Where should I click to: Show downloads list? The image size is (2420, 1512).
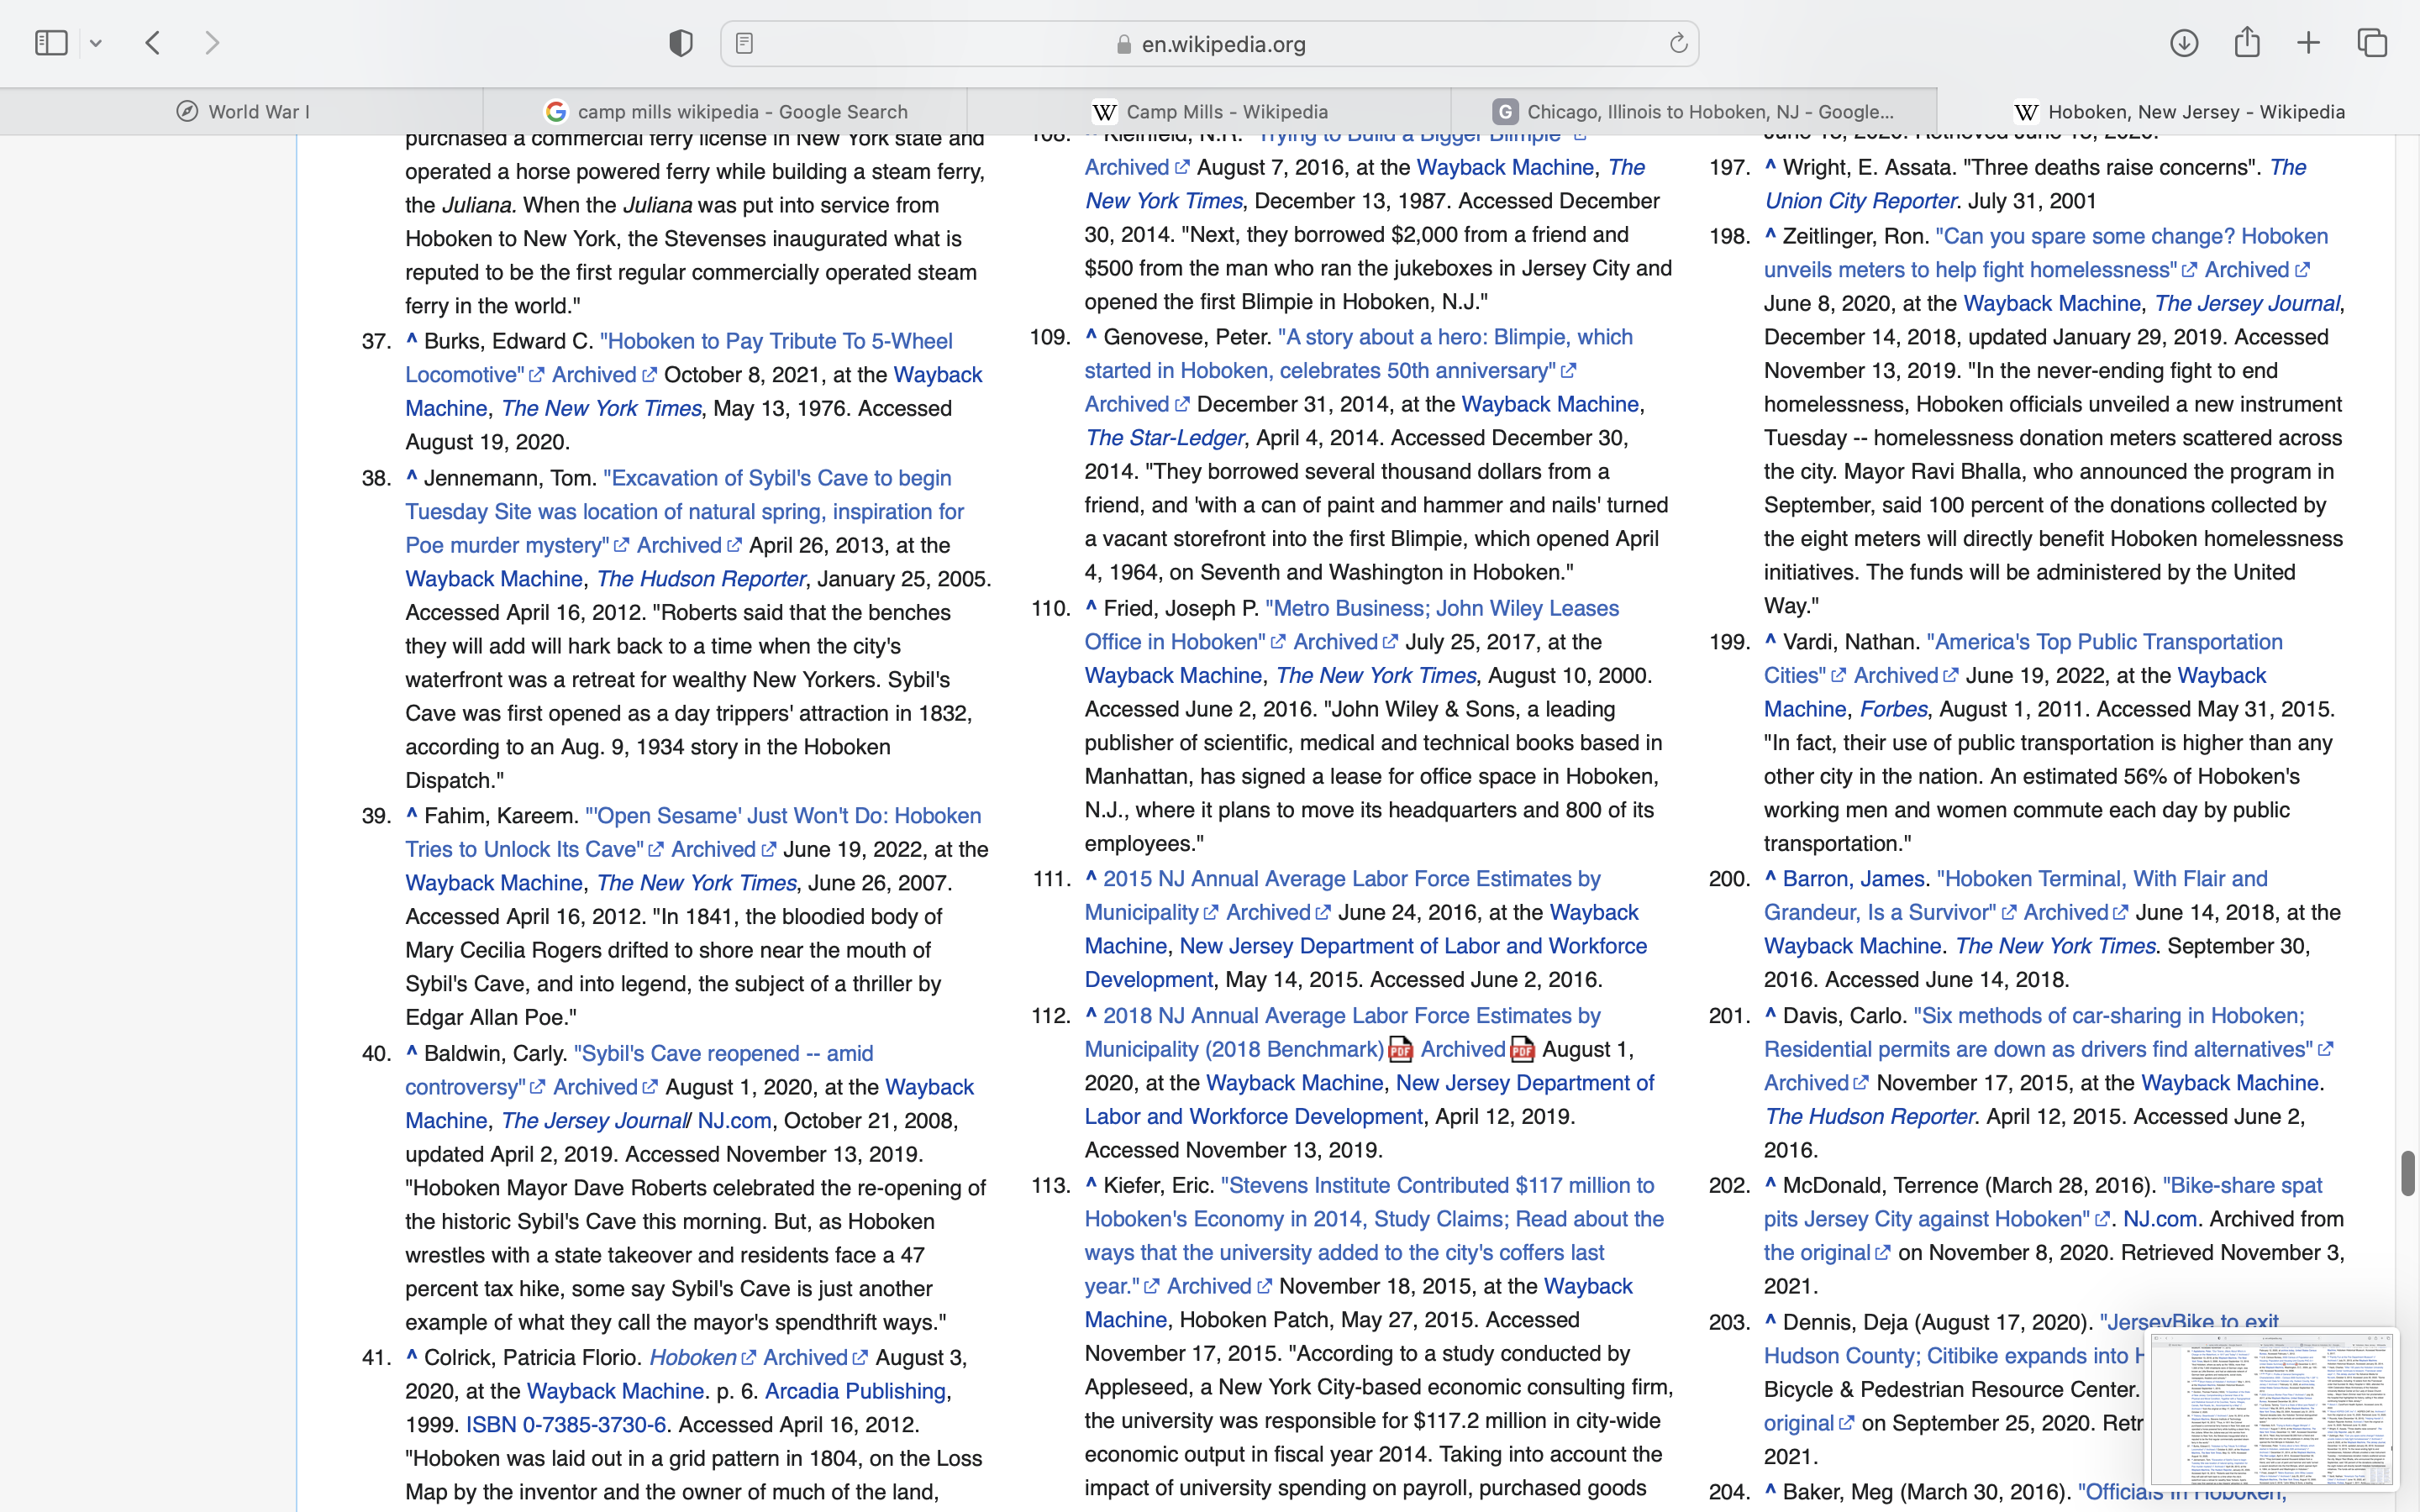[x=2184, y=43]
